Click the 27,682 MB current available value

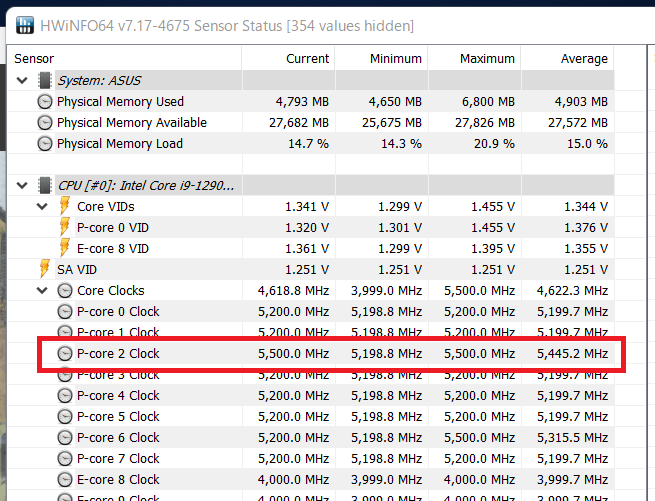[x=299, y=122]
